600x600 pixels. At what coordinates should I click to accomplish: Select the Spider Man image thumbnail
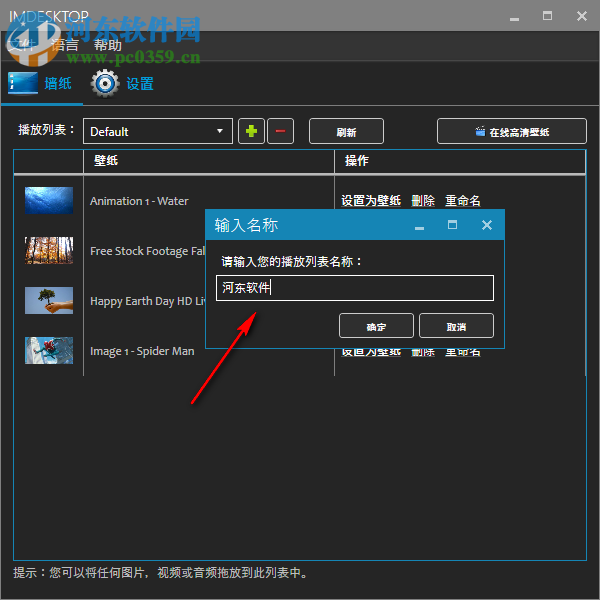49,351
